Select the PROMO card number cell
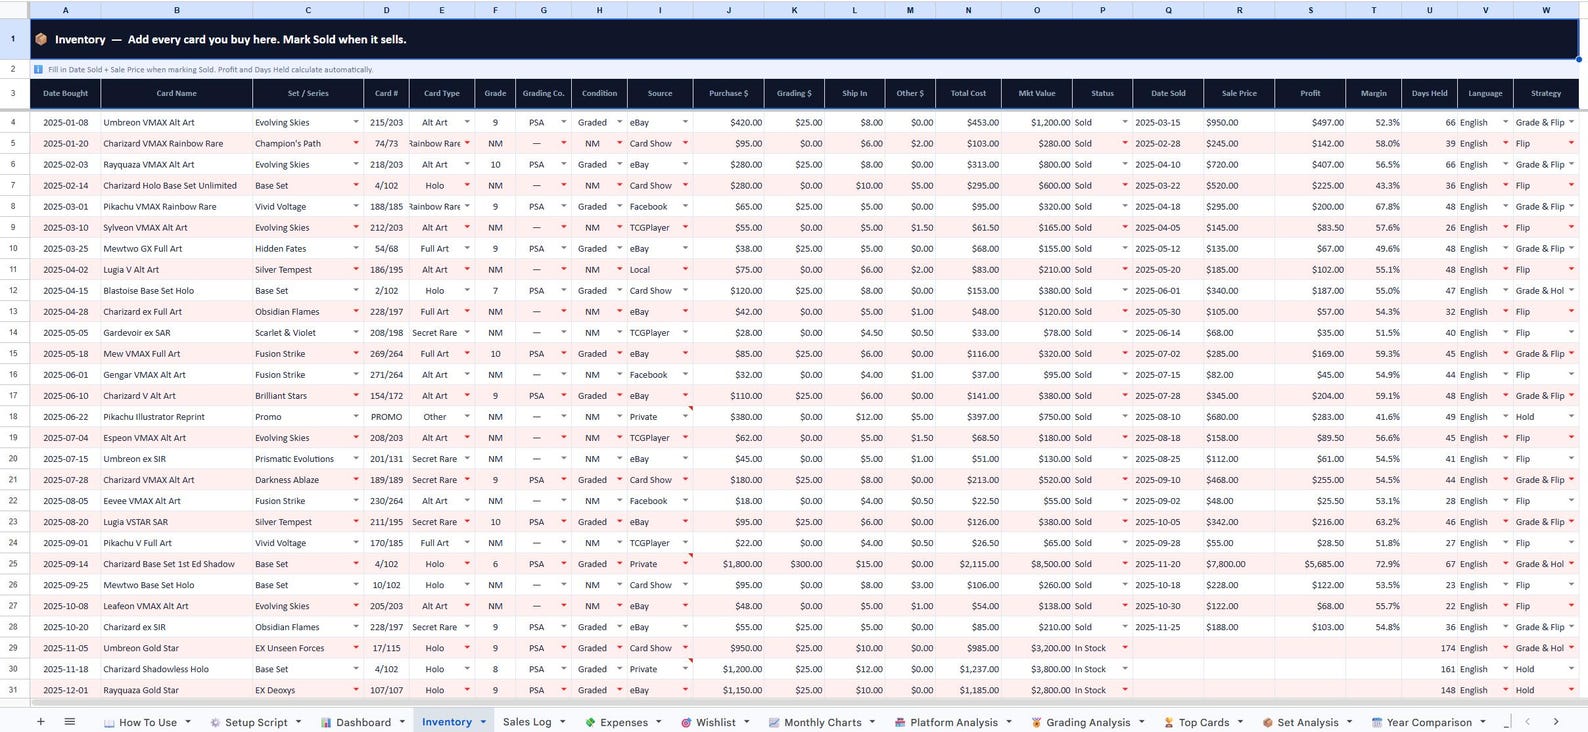Image resolution: width=1588 pixels, height=732 pixels. click(386, 417)
